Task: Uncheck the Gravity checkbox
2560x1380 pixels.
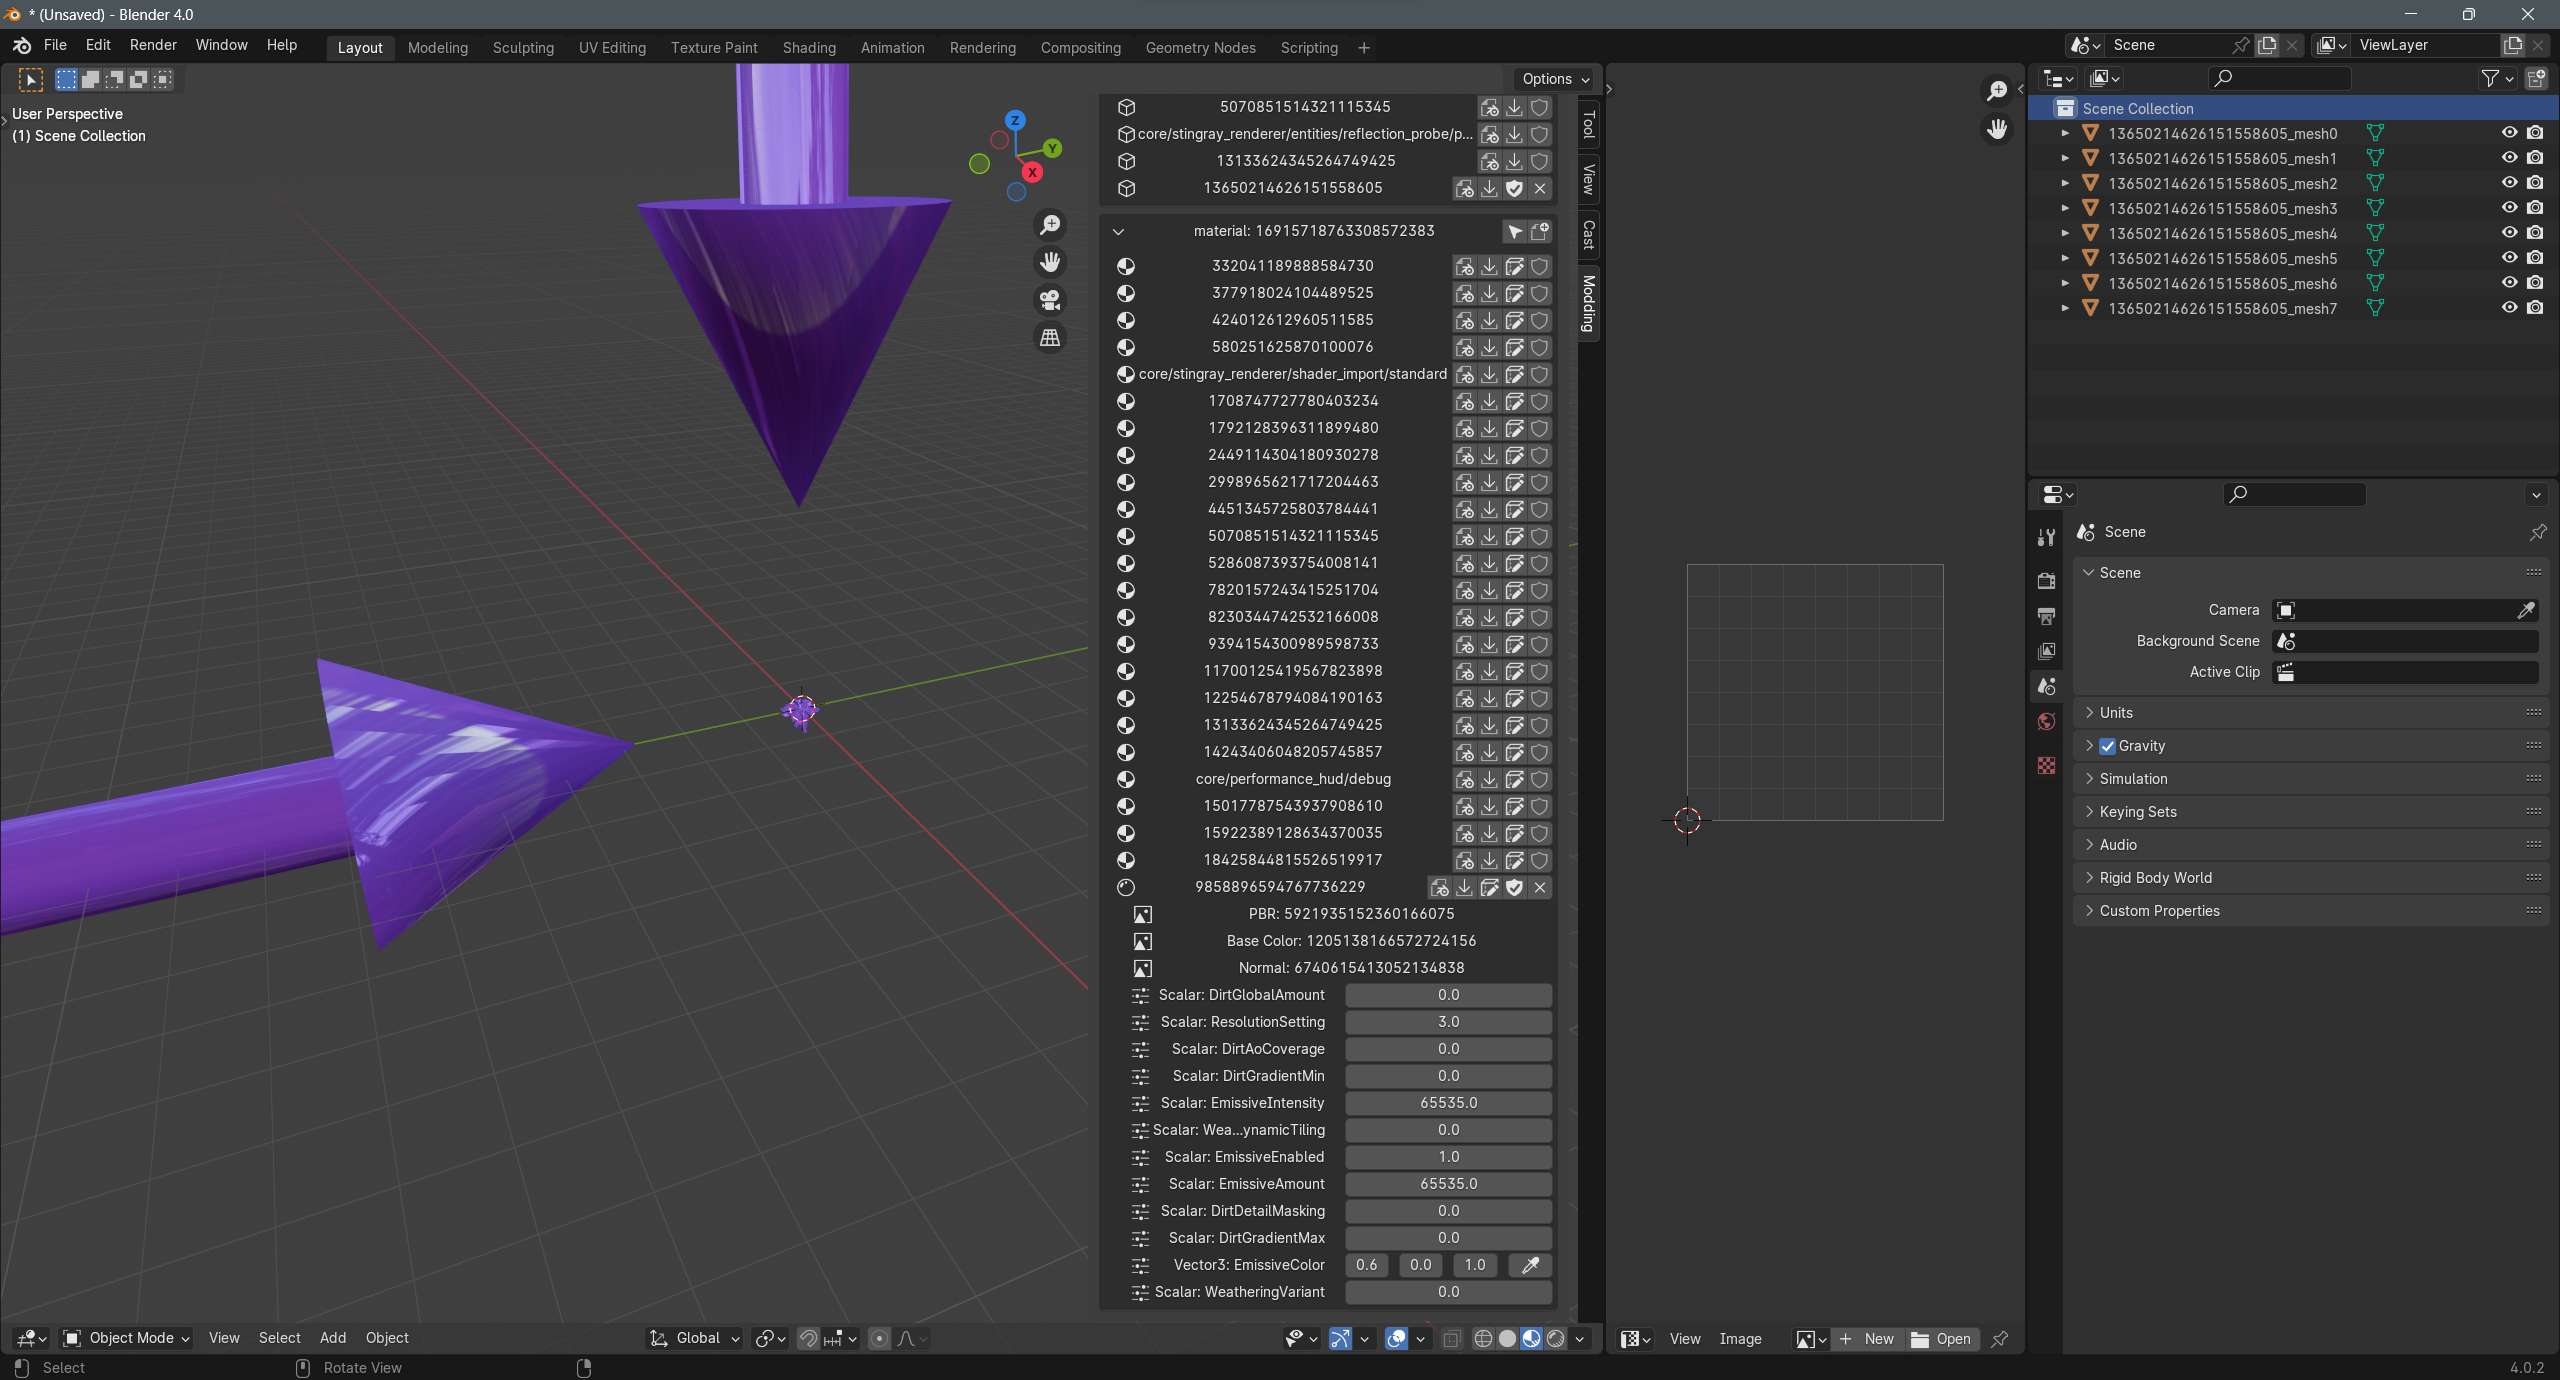Action: point(2108,746)
